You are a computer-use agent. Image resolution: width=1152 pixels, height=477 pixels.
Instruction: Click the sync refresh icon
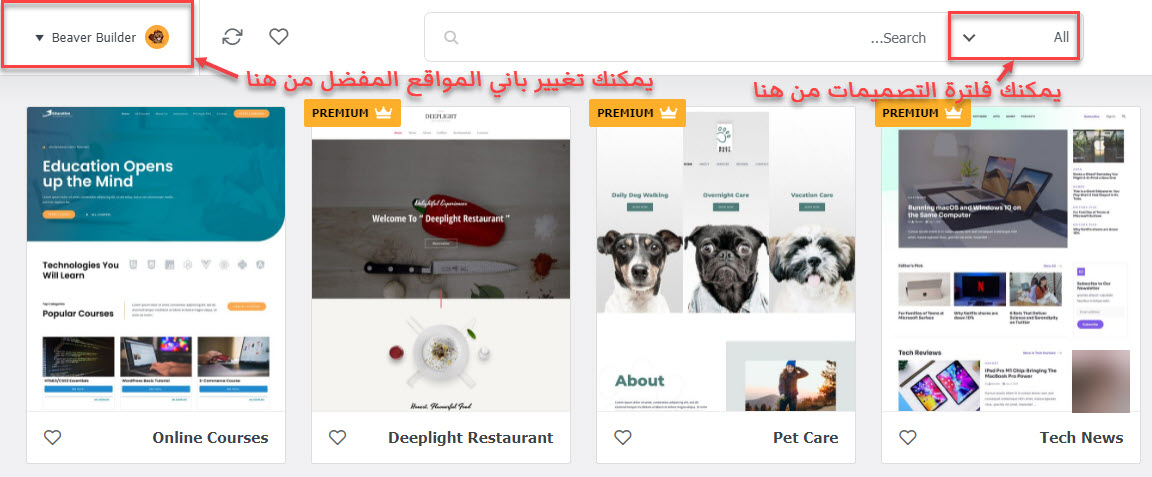point(232,37)
